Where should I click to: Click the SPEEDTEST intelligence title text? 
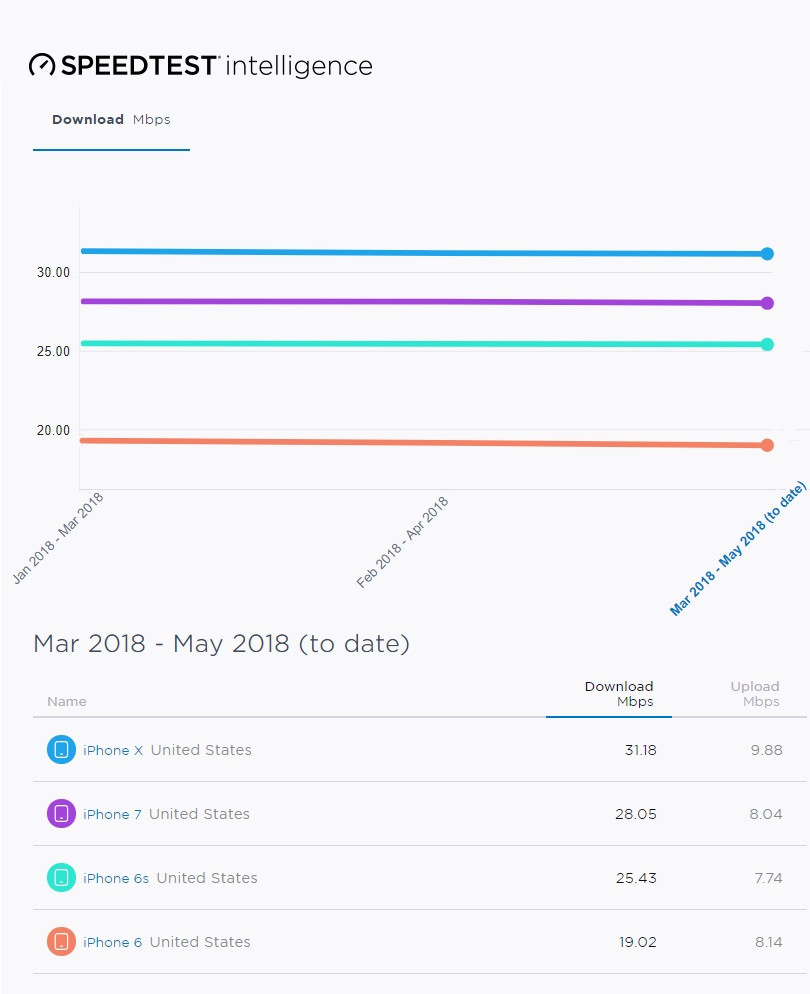click(216, 66)
